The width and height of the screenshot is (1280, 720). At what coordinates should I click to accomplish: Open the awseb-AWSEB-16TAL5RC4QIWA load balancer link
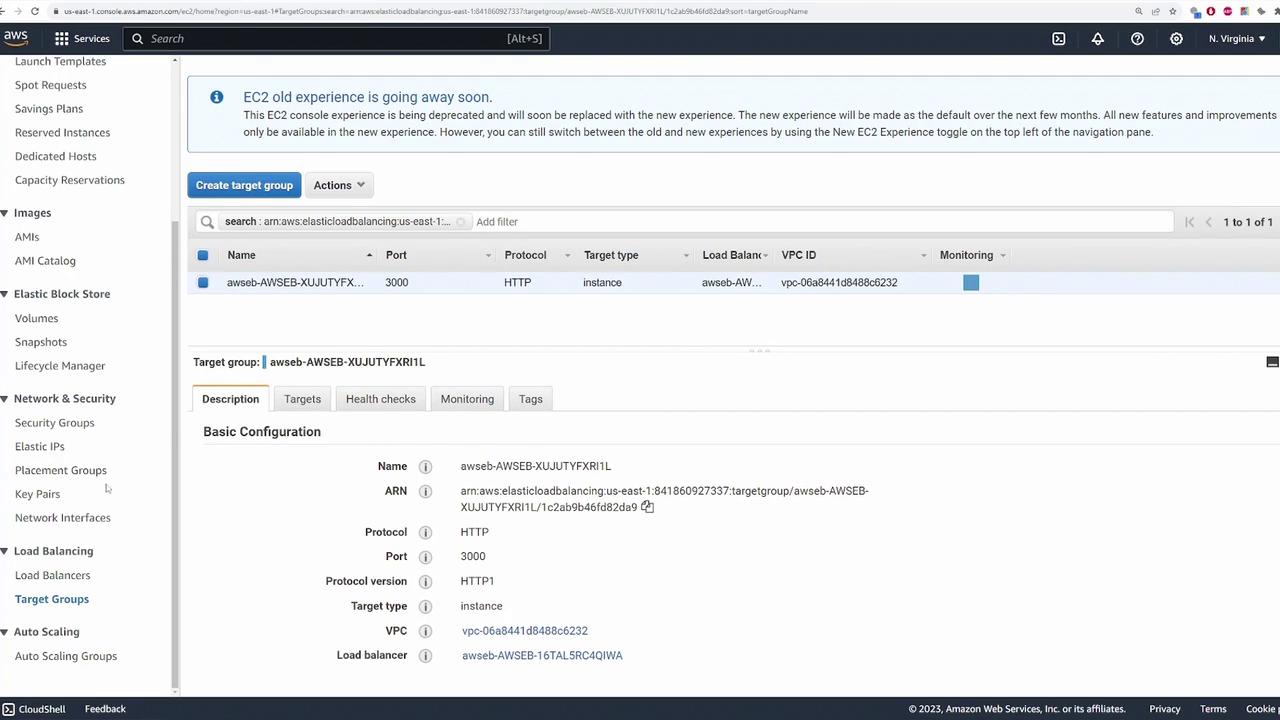542,655
